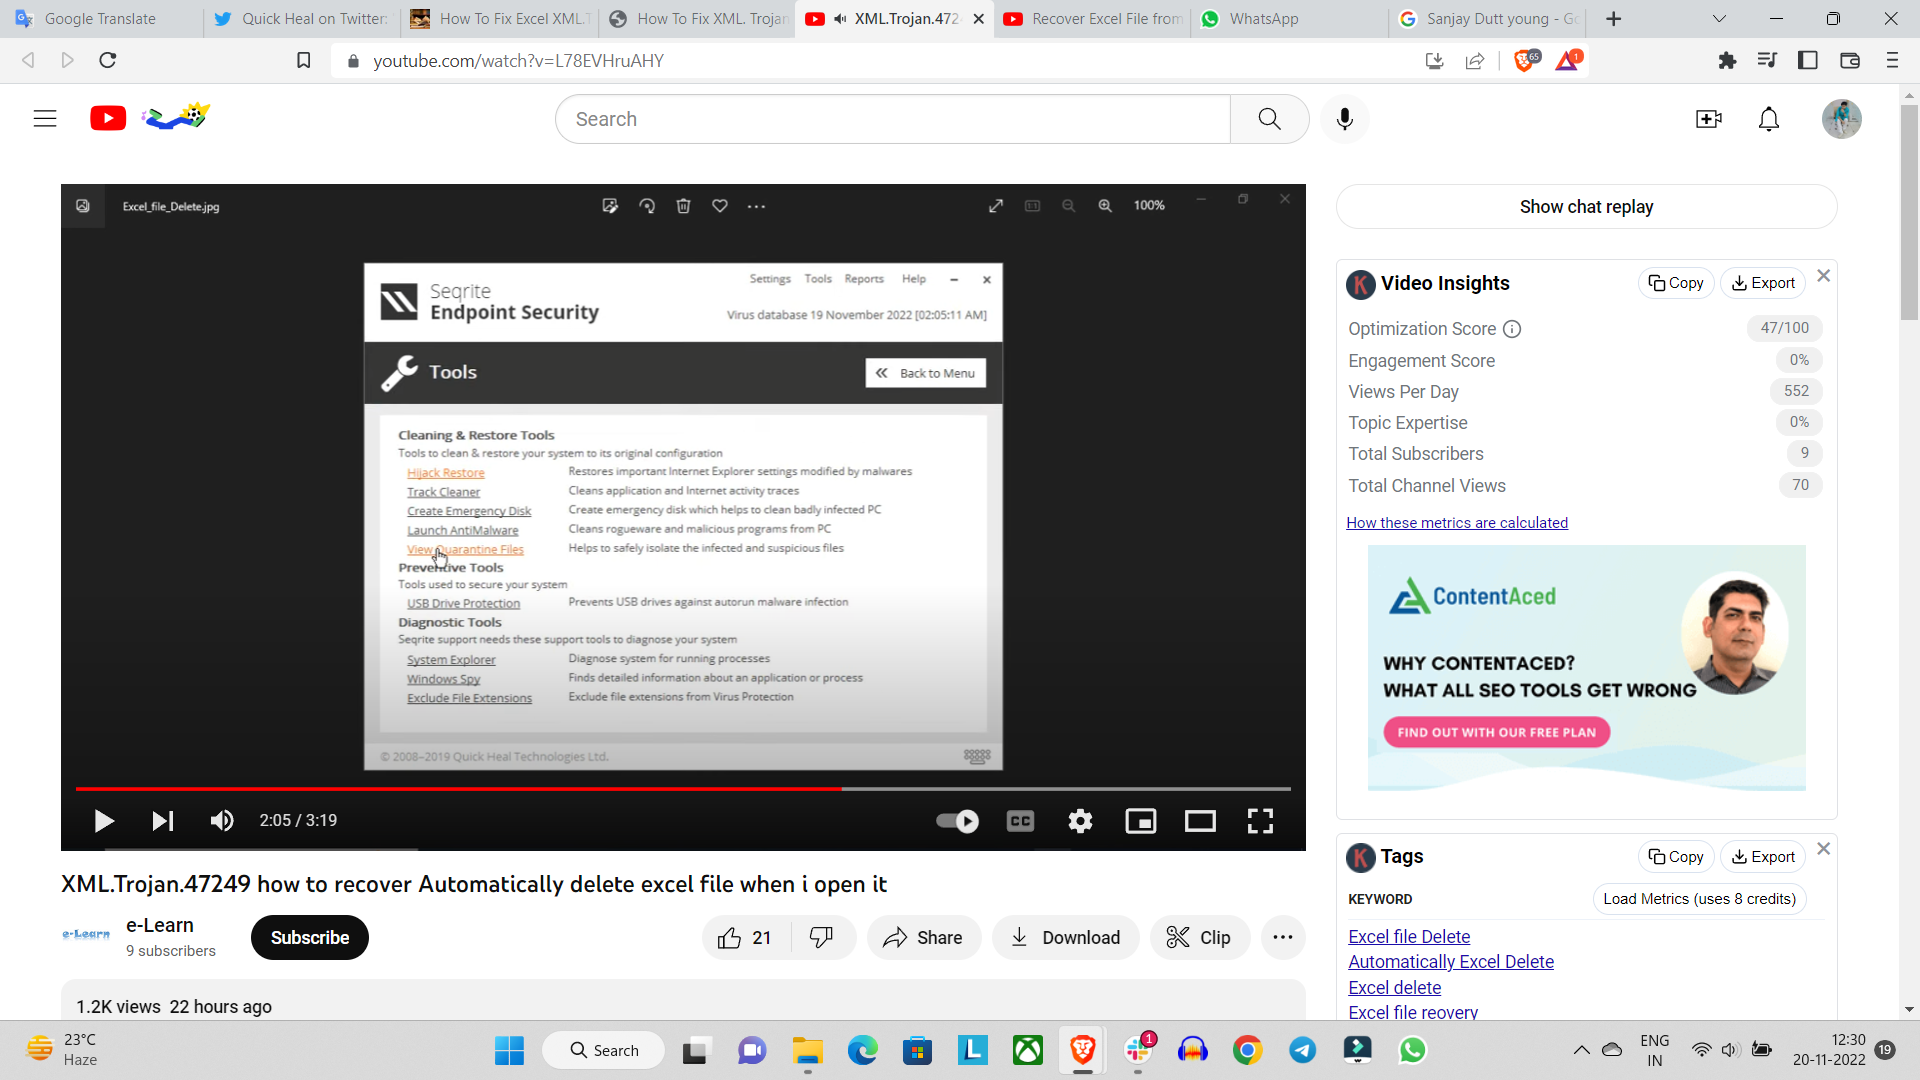Open browser tab list dropdown
Screen dimensions: 1920x1080
1719,18
